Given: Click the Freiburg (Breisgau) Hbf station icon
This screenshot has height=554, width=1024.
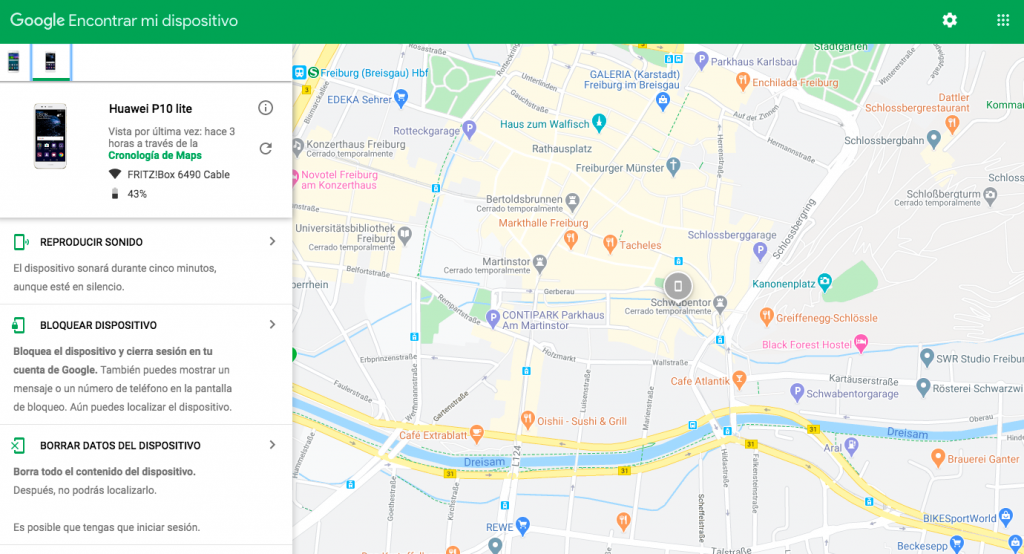Looking at the screenshot, I should 300,73.
